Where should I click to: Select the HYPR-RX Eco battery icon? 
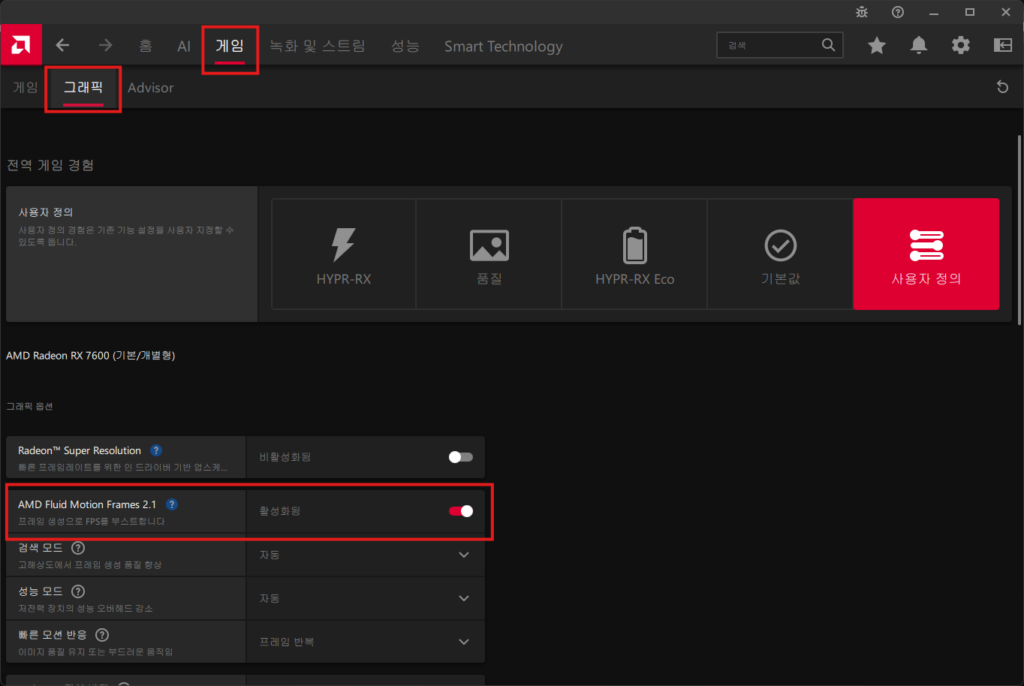click(x=634, y=243)
